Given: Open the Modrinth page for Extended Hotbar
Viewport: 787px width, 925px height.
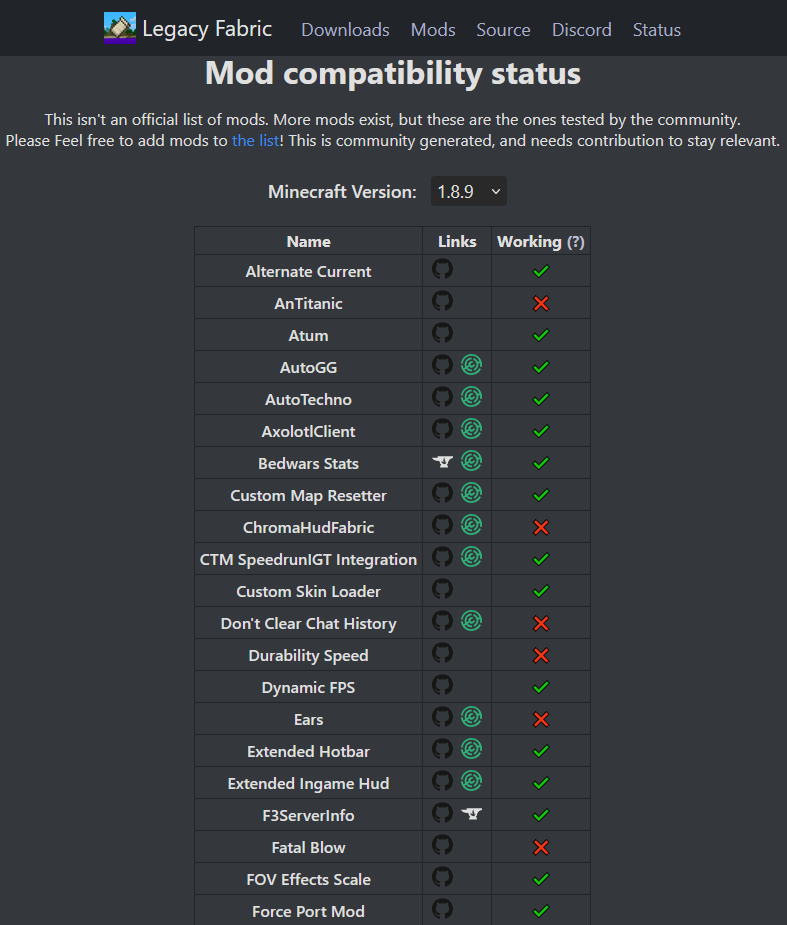Looking at the screenshot, I should [471, 749].
